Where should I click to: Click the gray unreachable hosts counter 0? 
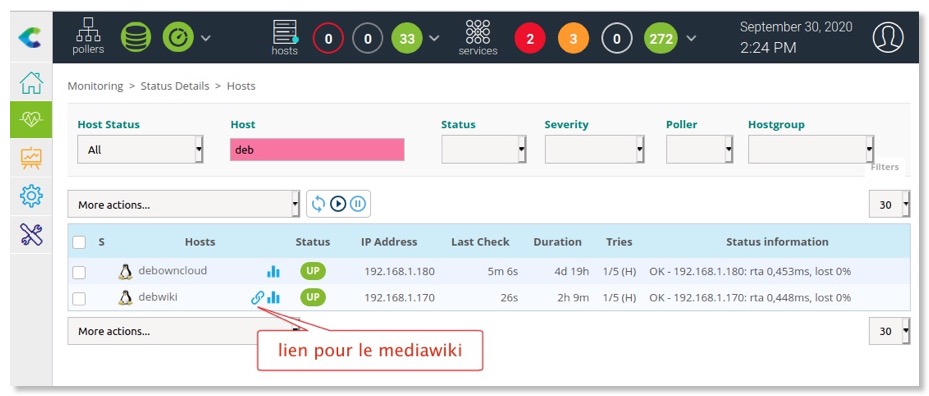pyautogui.click(x=367, y=39)
